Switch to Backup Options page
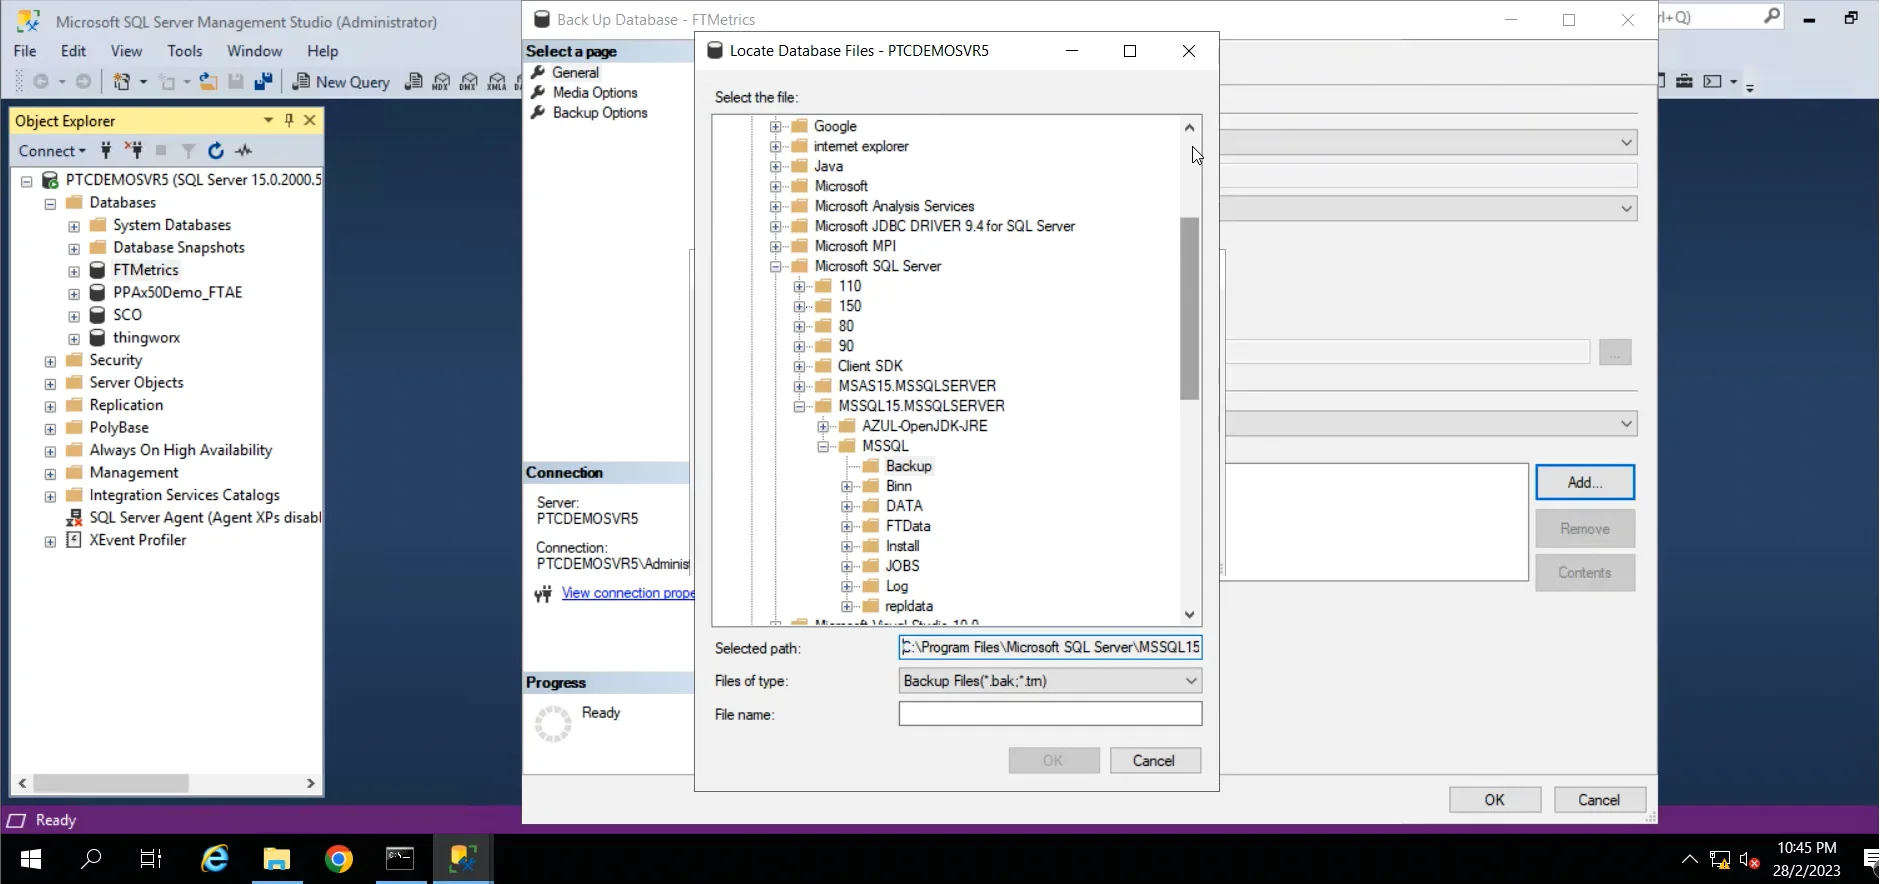The width and height of the screenshot is (1880, 884). (600, 113)
